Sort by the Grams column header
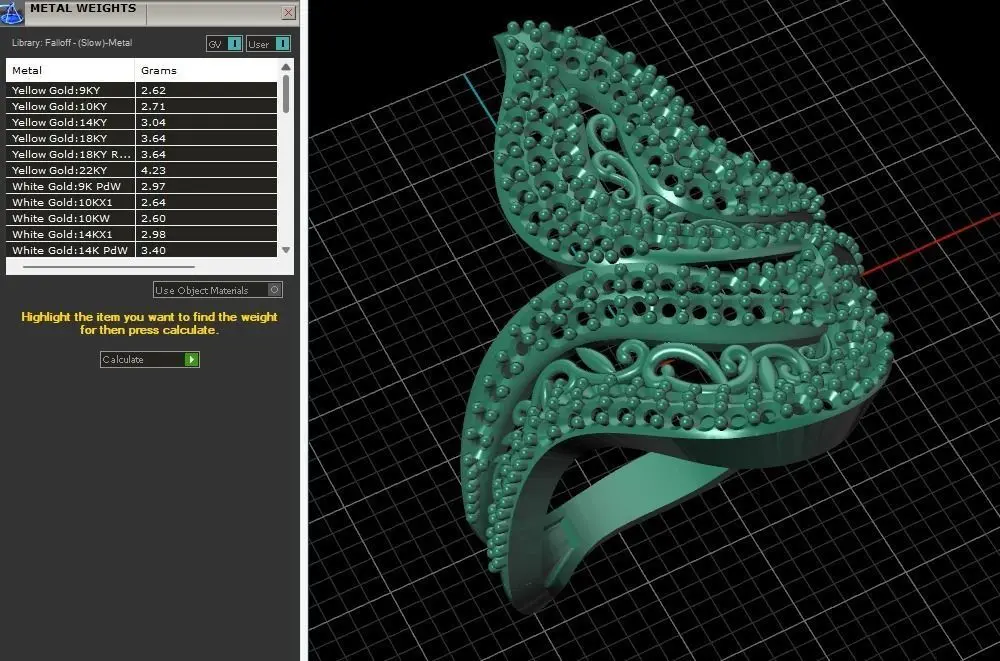The width and height of the screenshot is (1000, 661). (x=205, y=70)
